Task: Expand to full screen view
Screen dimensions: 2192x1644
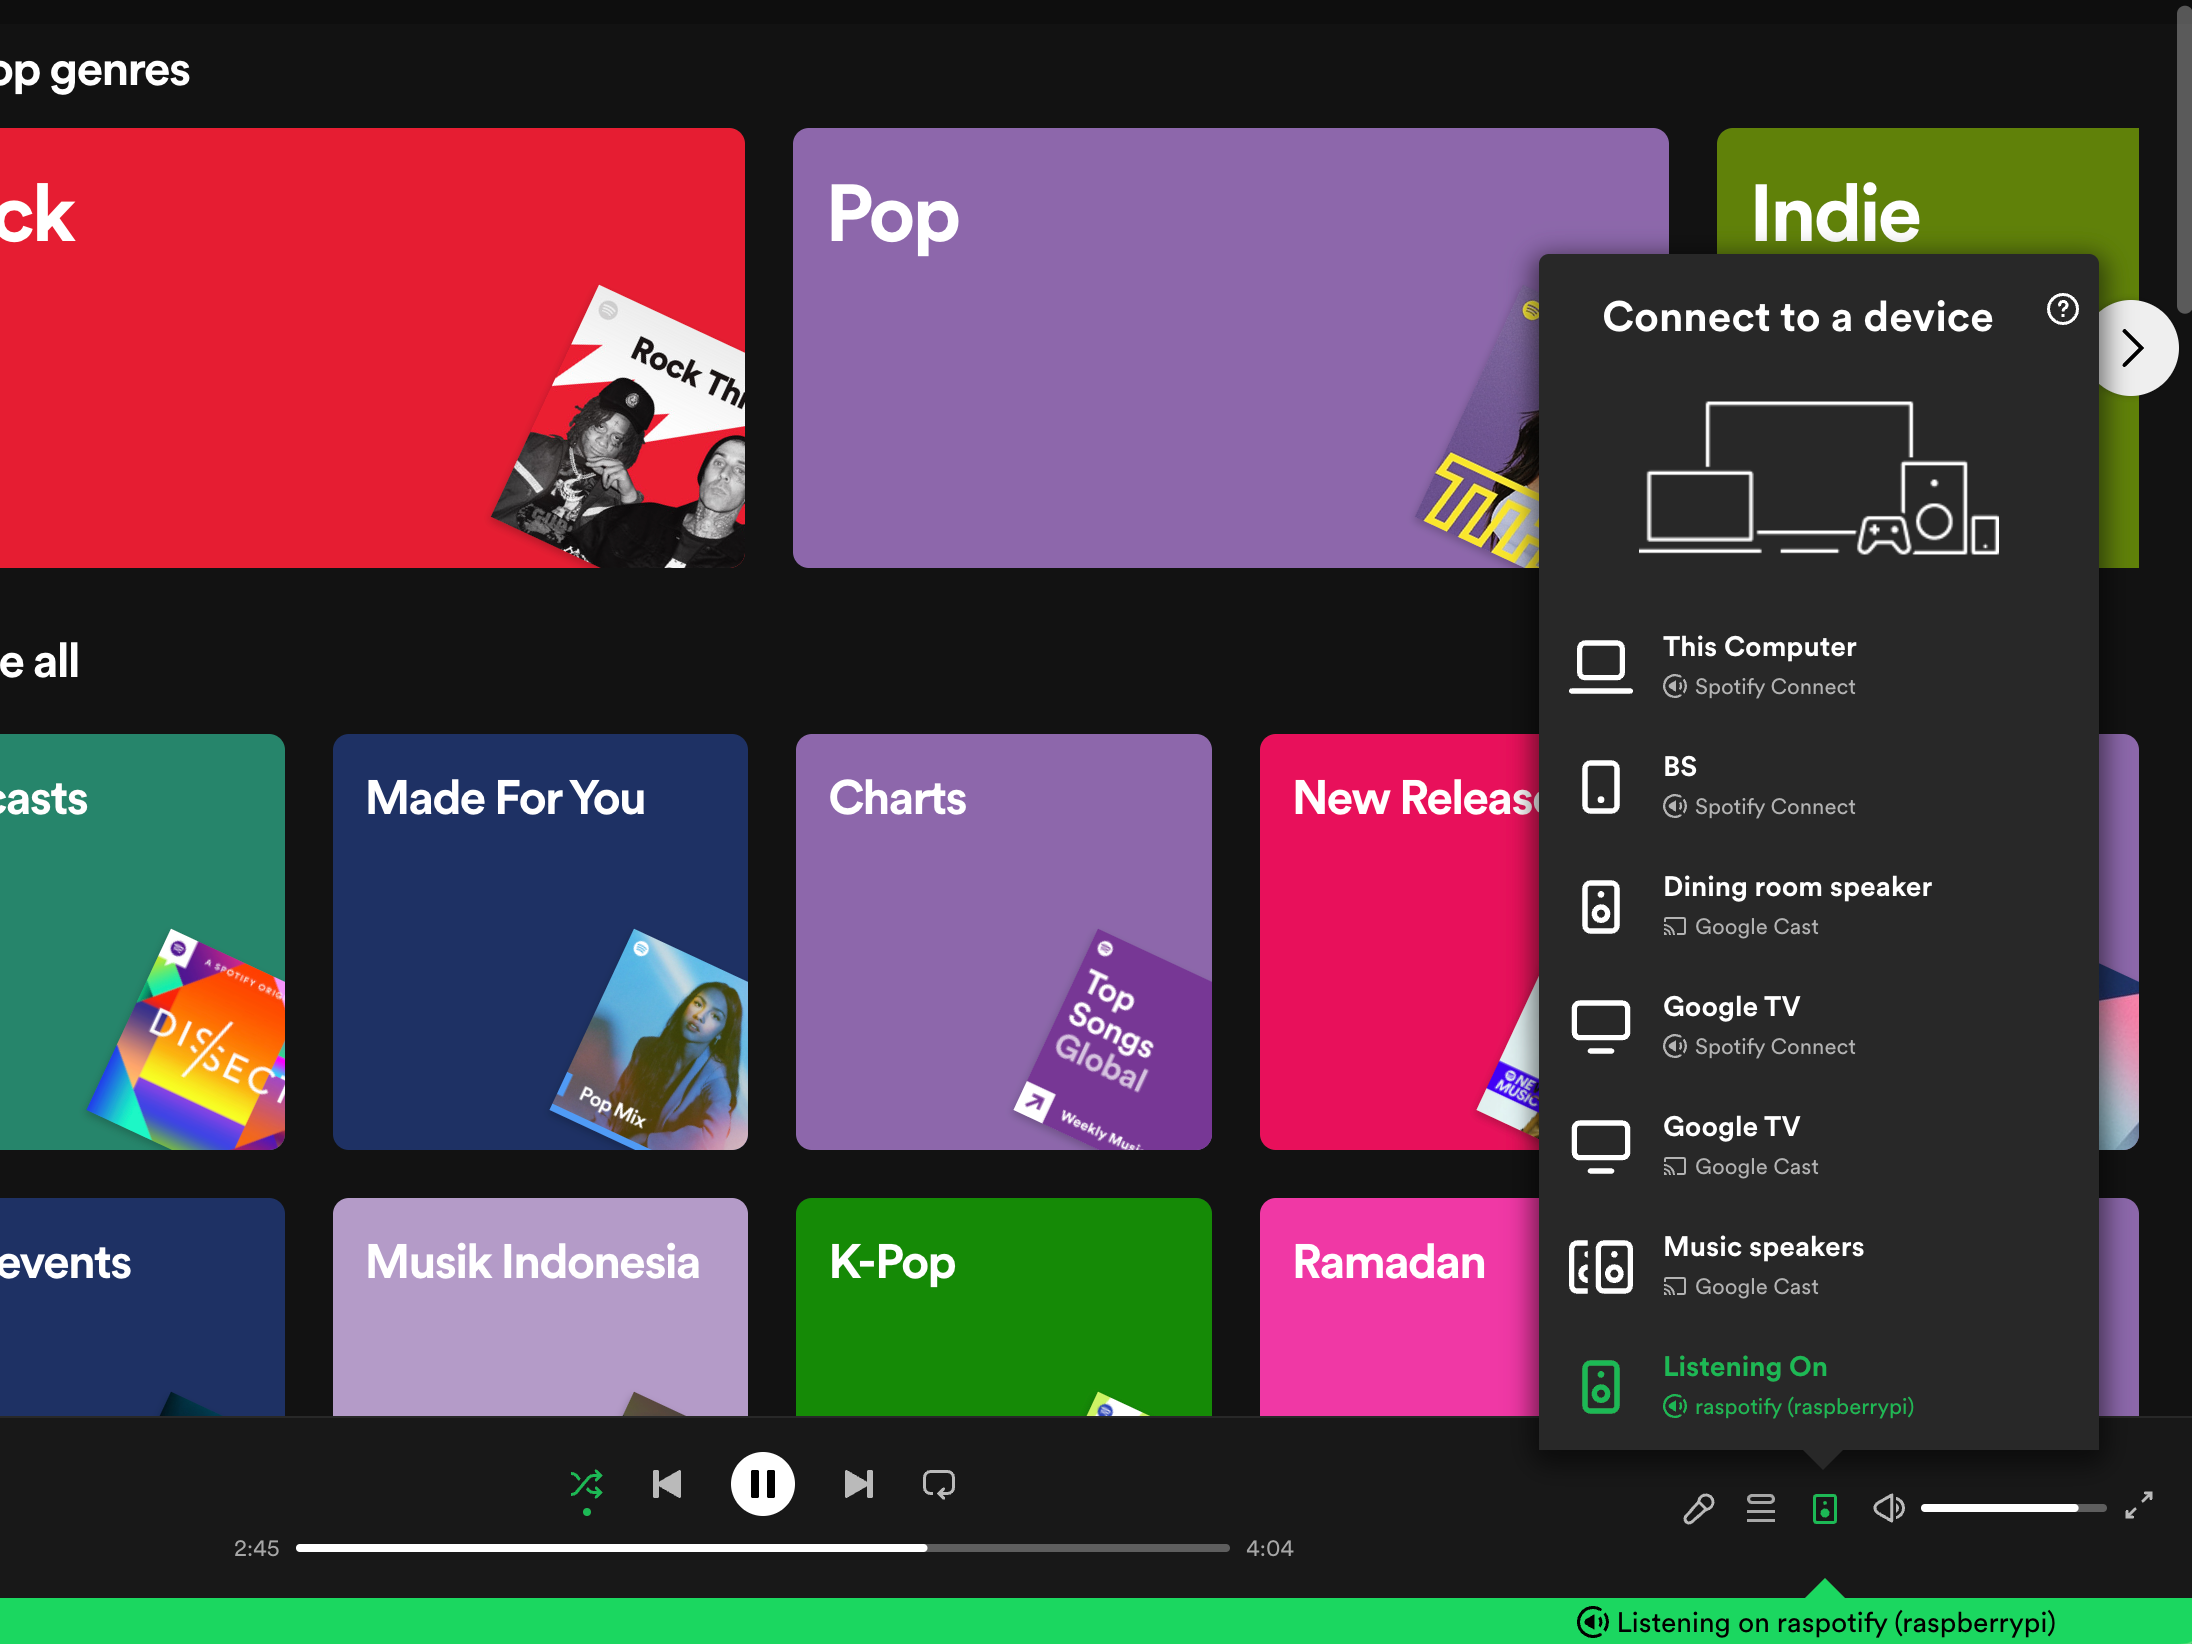Action: [x=2139, y=1505]
